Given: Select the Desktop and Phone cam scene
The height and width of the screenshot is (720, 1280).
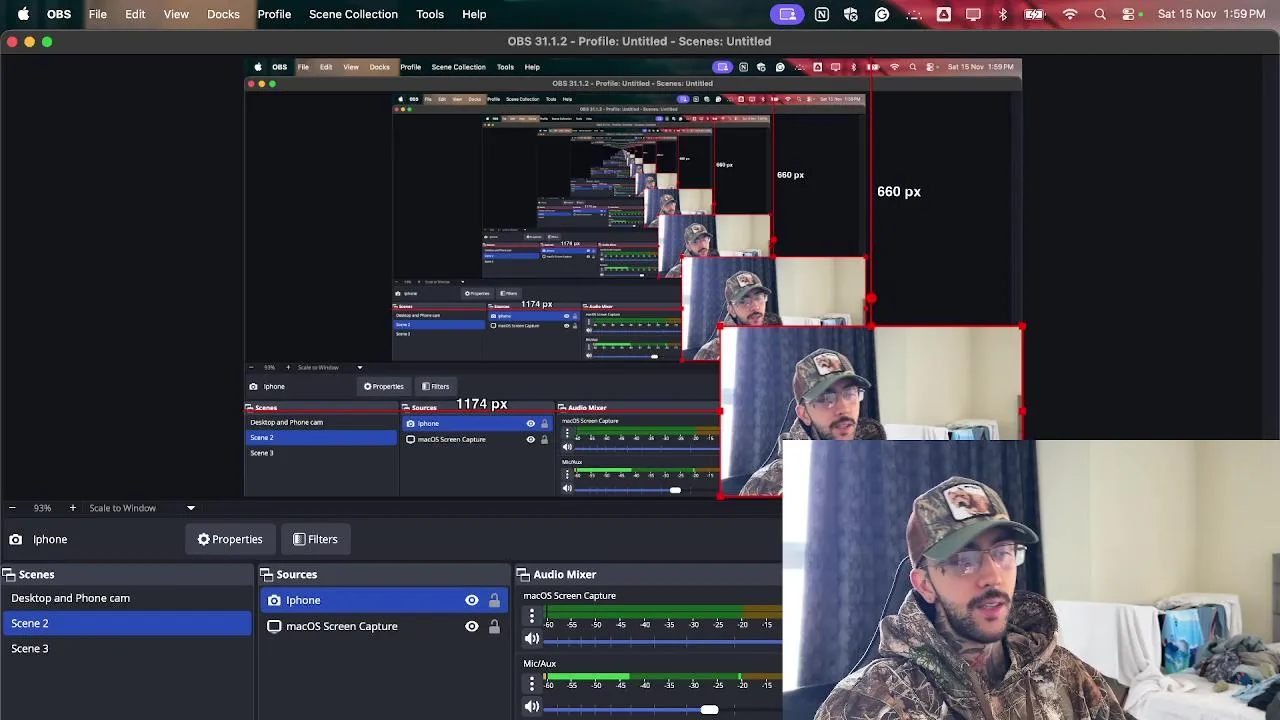Looking at the screenshot, I should 127,598.
